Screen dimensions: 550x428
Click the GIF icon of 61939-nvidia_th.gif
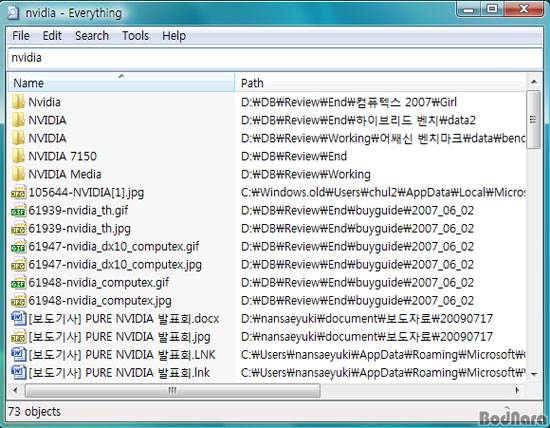(x=18, y=210)
